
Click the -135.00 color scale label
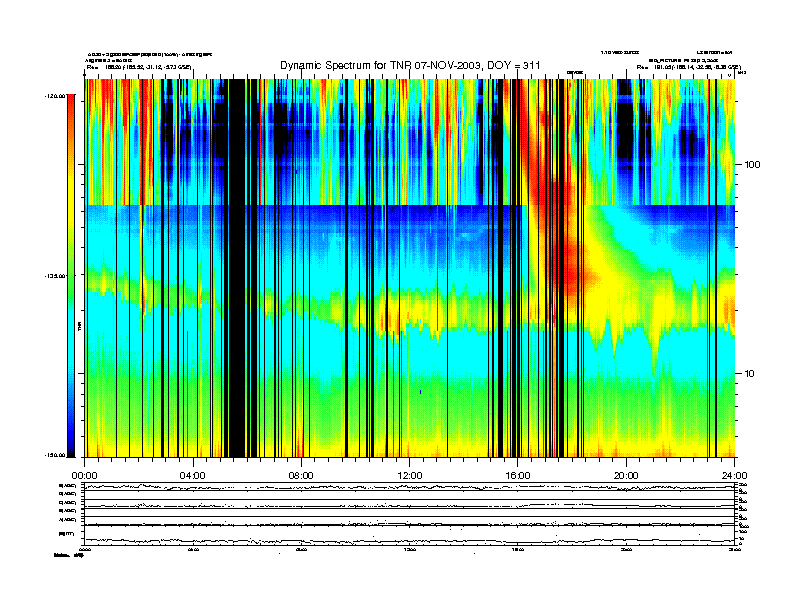point(56,276)
